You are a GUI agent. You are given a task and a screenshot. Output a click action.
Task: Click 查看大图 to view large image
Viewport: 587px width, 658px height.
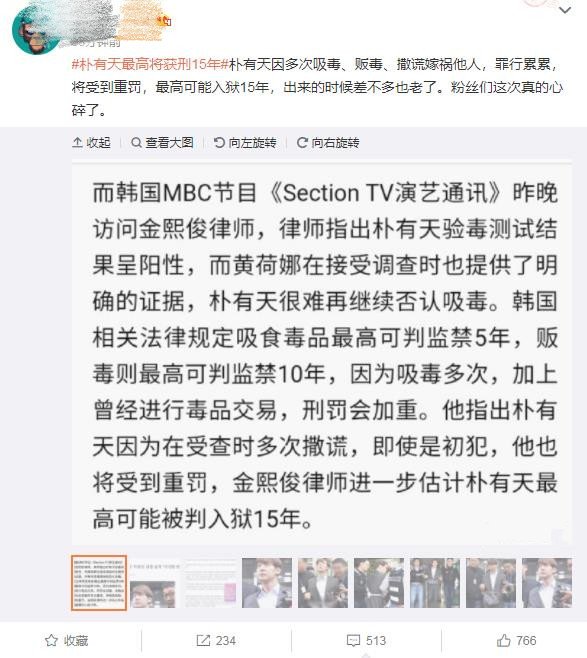tap(162, 143)
